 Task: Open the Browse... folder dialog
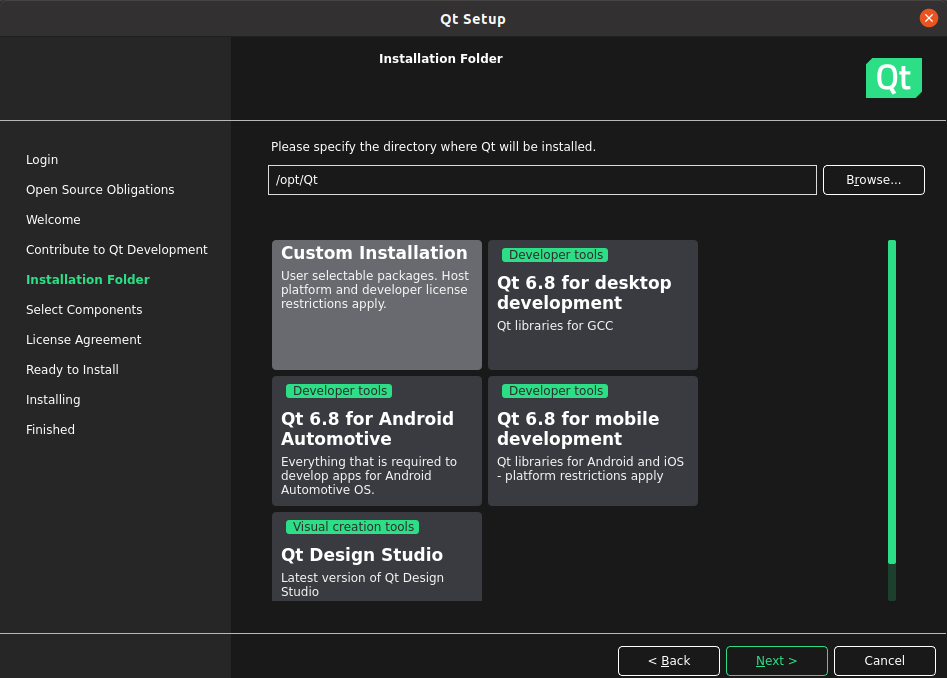click(x=873, y=180)
